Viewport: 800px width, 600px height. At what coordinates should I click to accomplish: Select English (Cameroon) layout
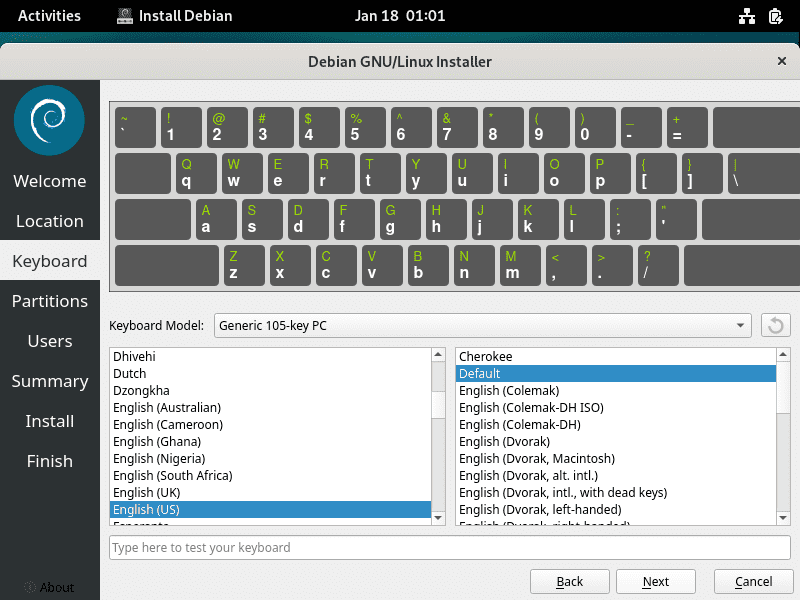click(270, 424)
